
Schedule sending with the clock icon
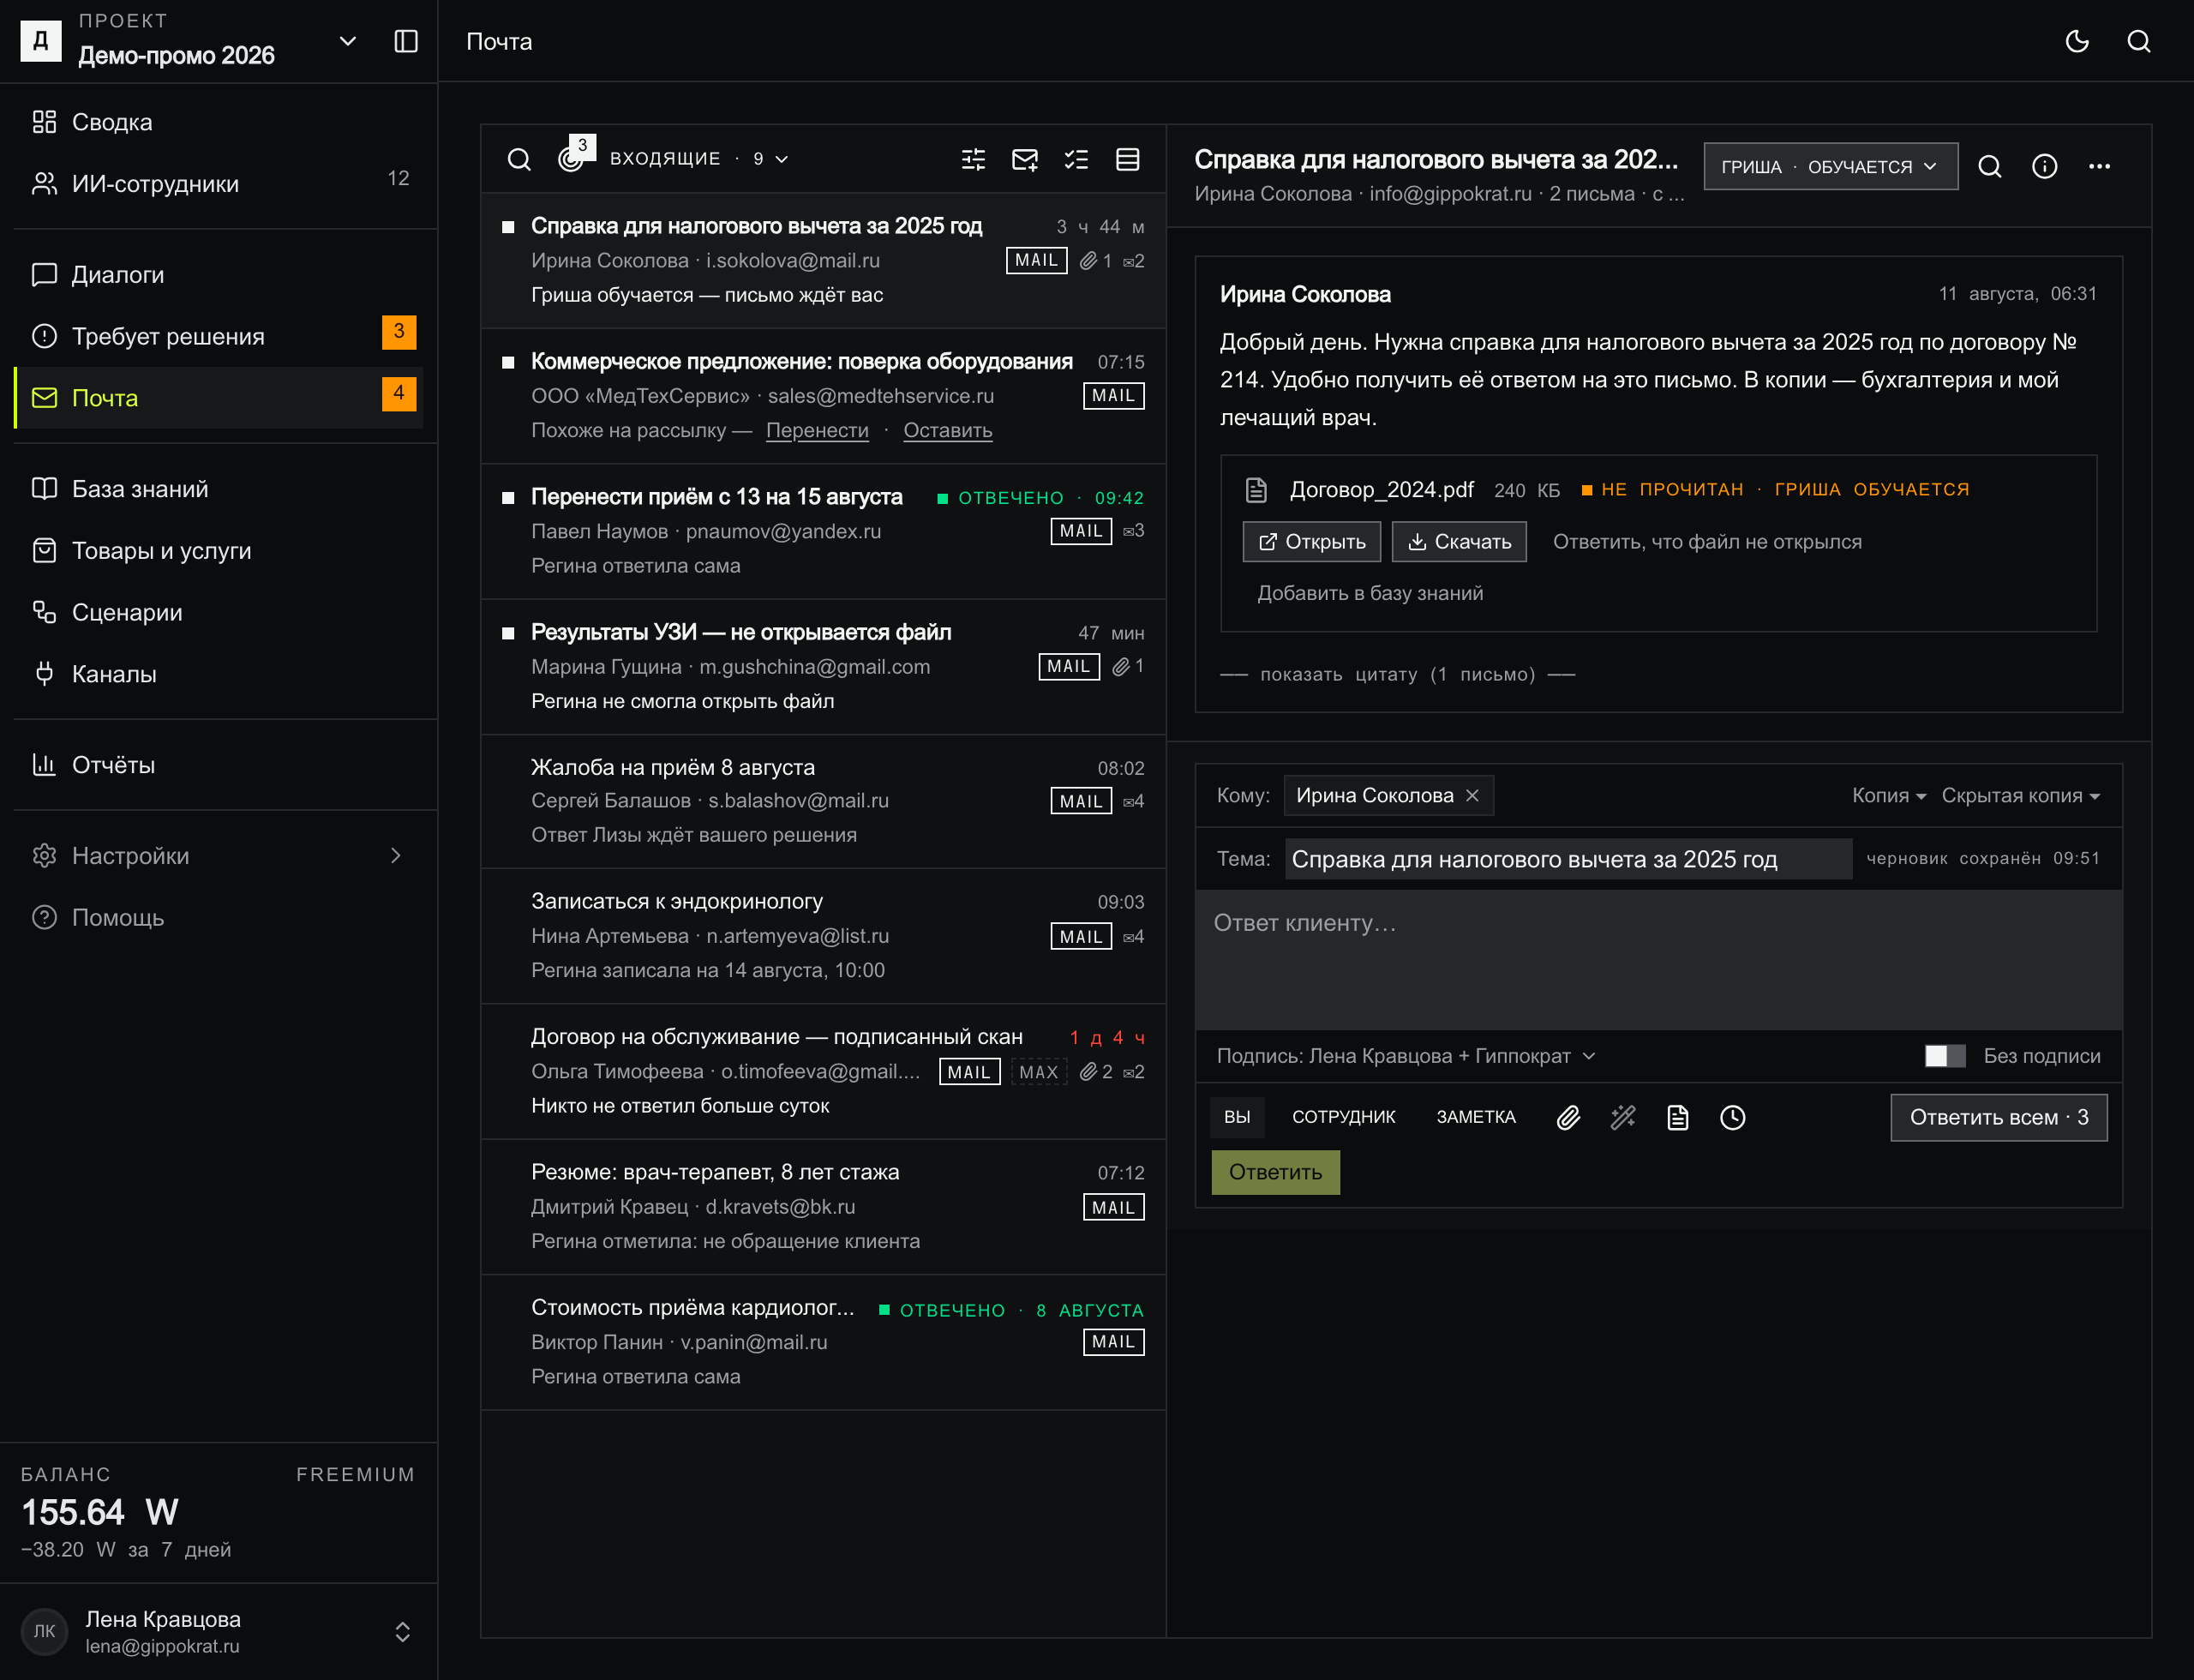click(x=1733, y=1117)
